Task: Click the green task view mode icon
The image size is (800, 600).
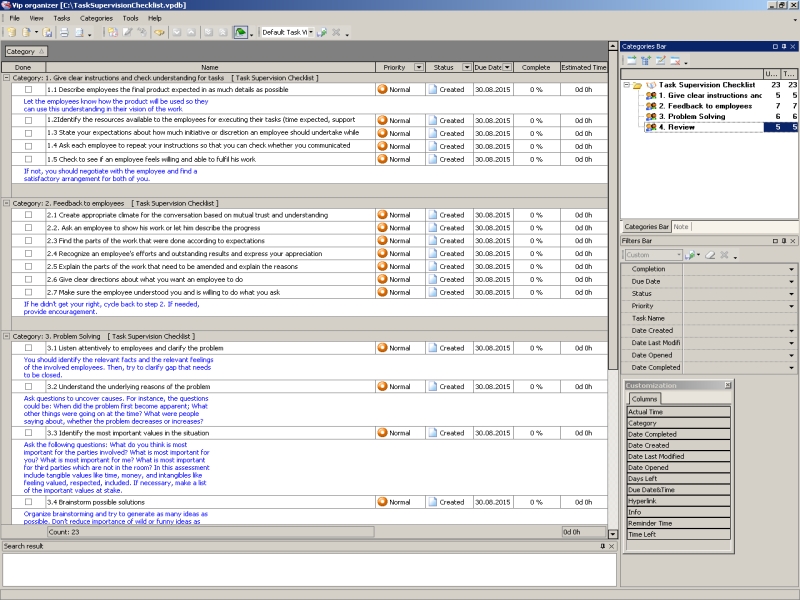Action: pos(241,32)
